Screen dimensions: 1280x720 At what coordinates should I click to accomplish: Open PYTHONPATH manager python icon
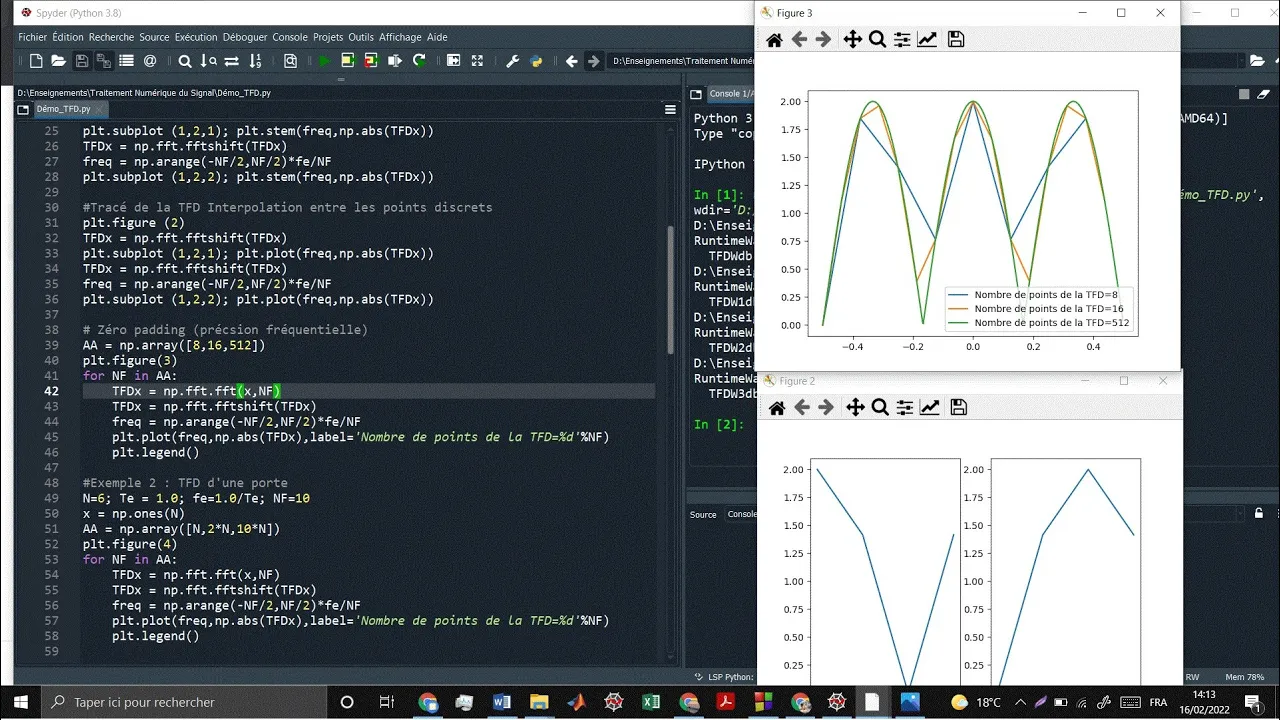coord(536,61)
